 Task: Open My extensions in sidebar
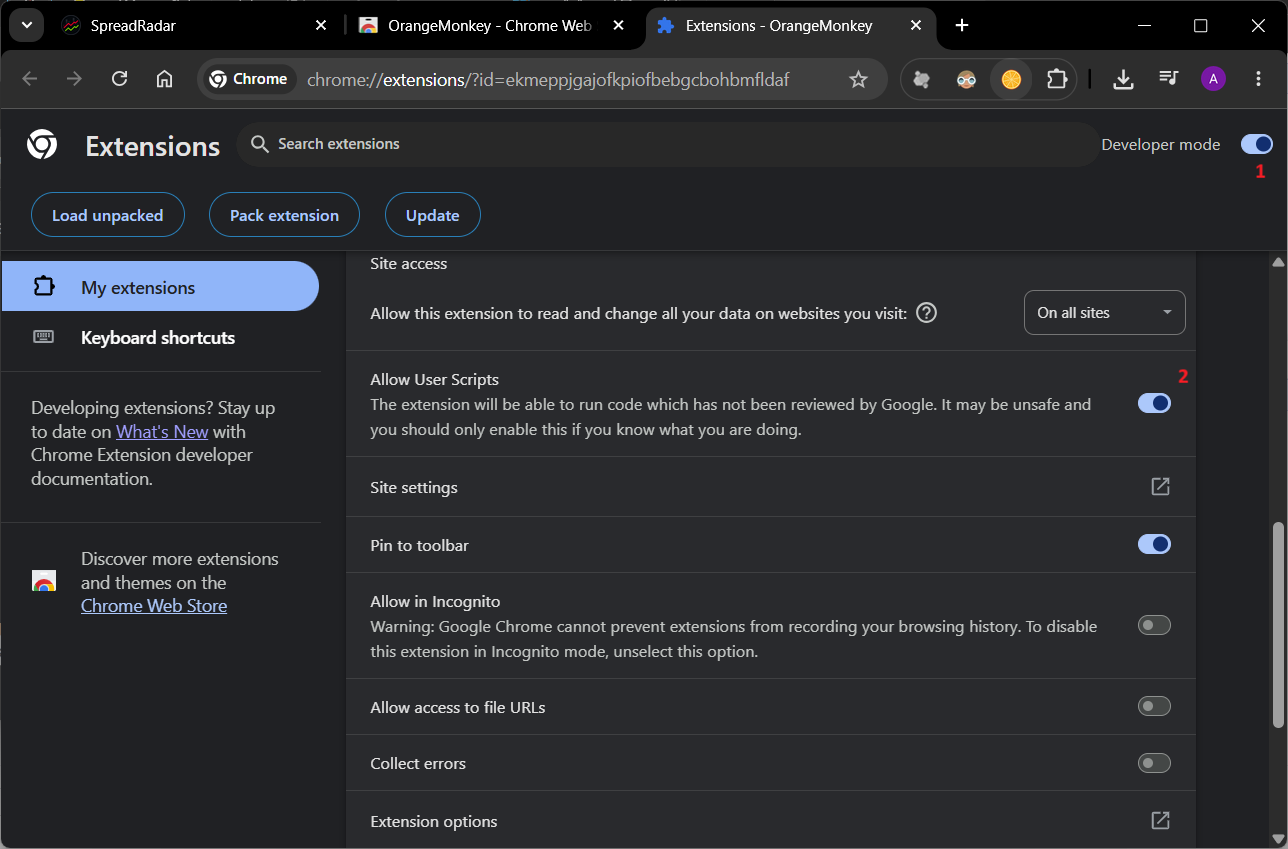pos(160,287)
